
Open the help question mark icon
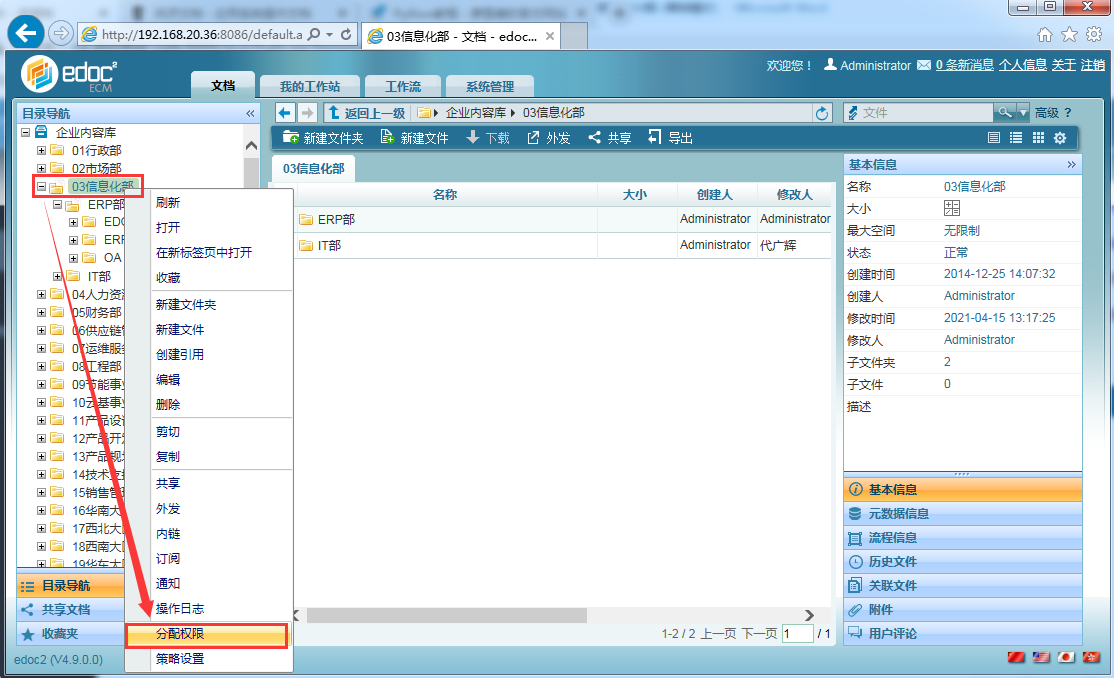click(1068, 113)
